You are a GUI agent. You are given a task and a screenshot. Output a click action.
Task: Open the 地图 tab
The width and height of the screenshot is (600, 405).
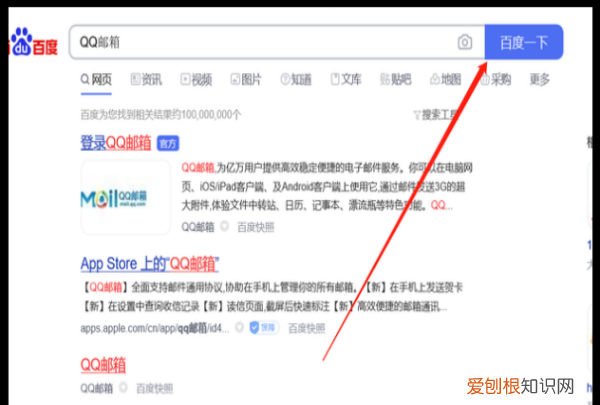445,80
